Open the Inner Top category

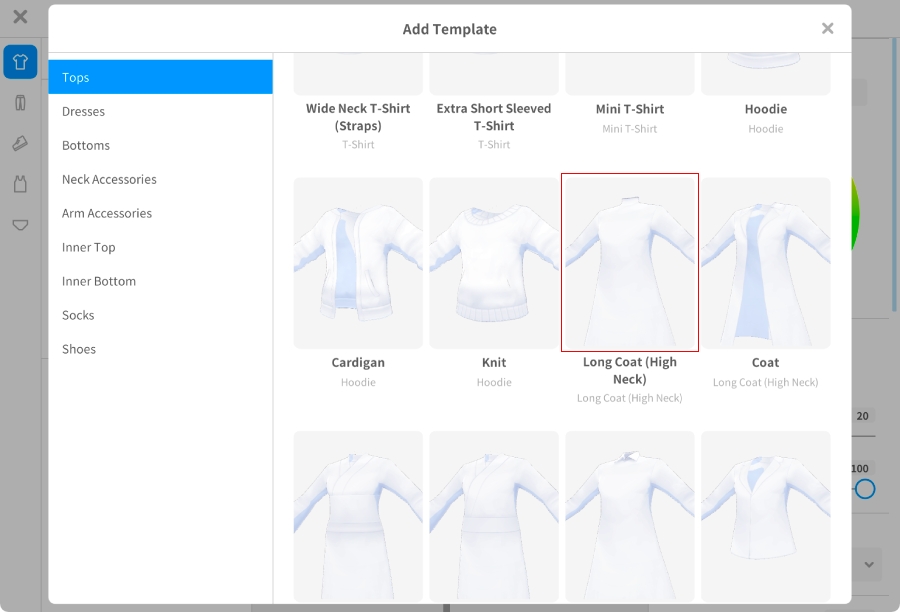tap(160, 247)
